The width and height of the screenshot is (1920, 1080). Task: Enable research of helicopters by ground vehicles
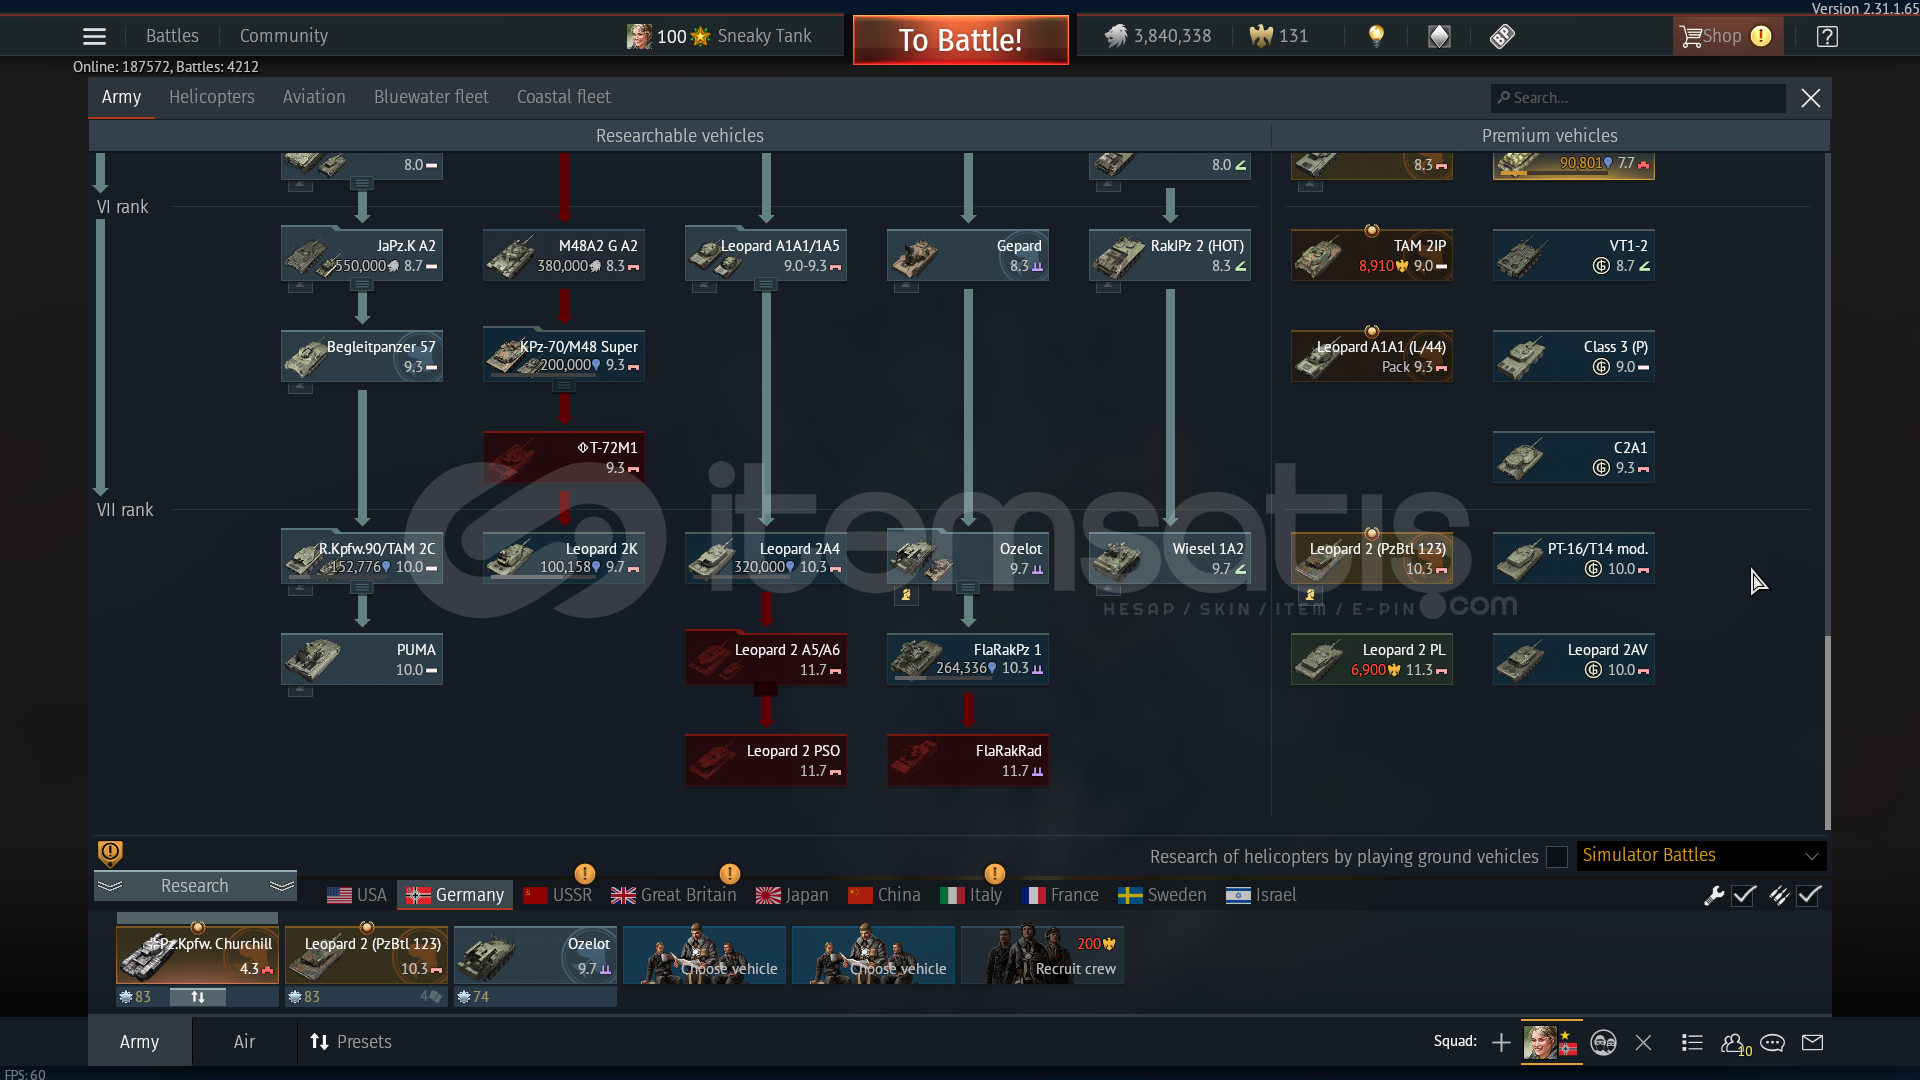1556,857
